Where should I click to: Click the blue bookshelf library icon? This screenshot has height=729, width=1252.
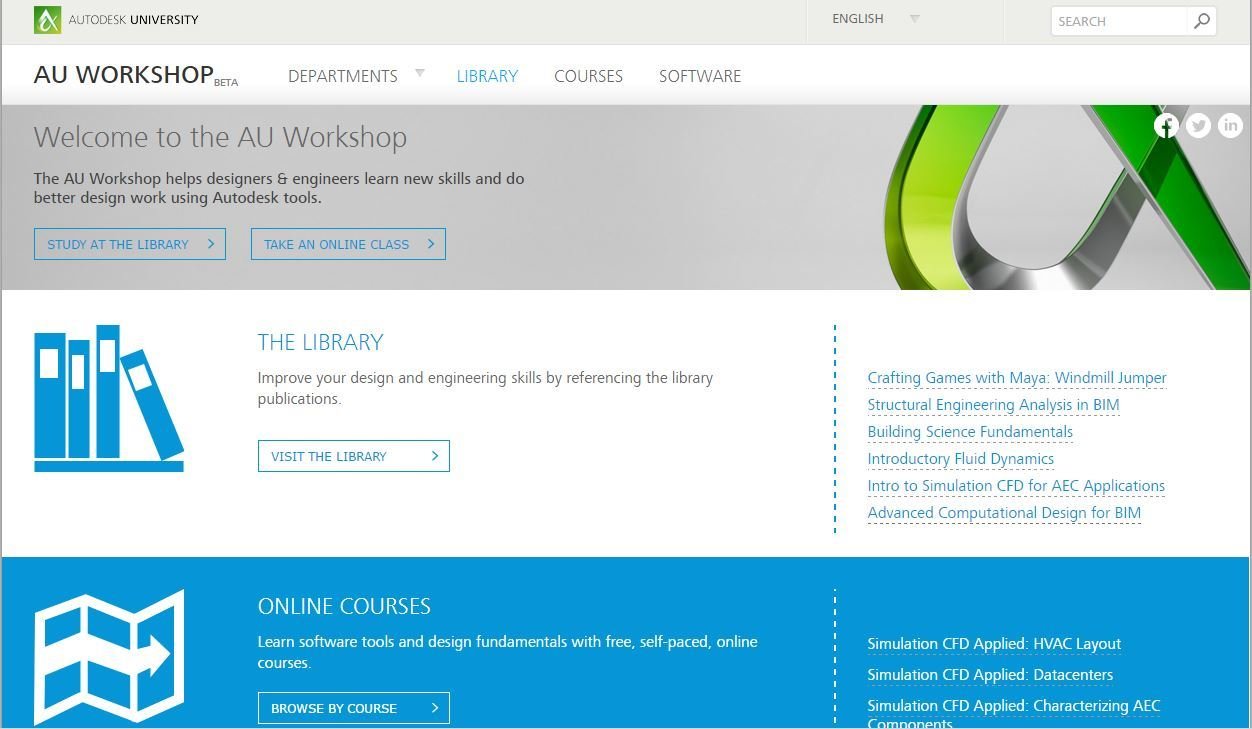click(109, 398)
